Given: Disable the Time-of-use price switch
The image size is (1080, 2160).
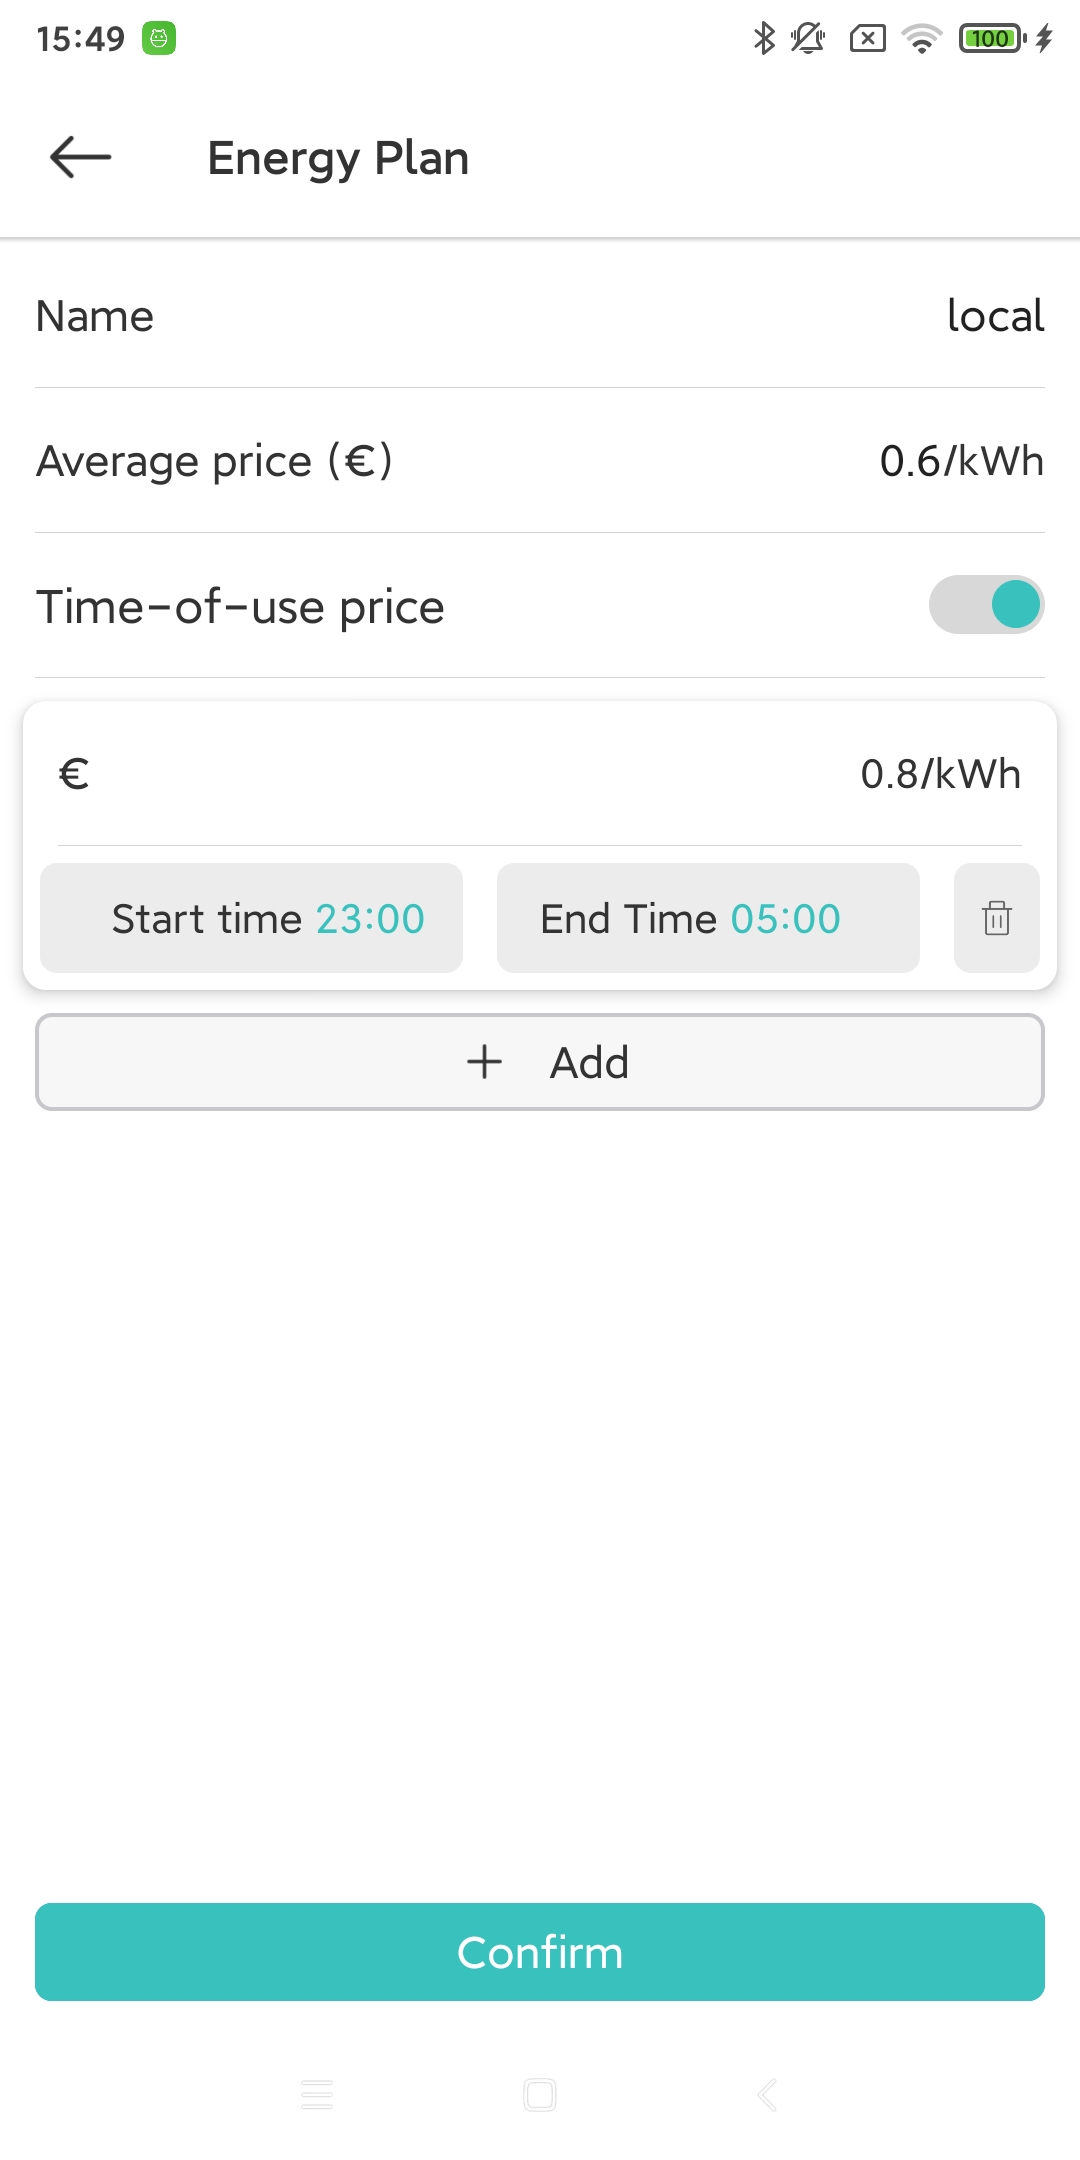Looking at the screenshot, I should 986,605.
